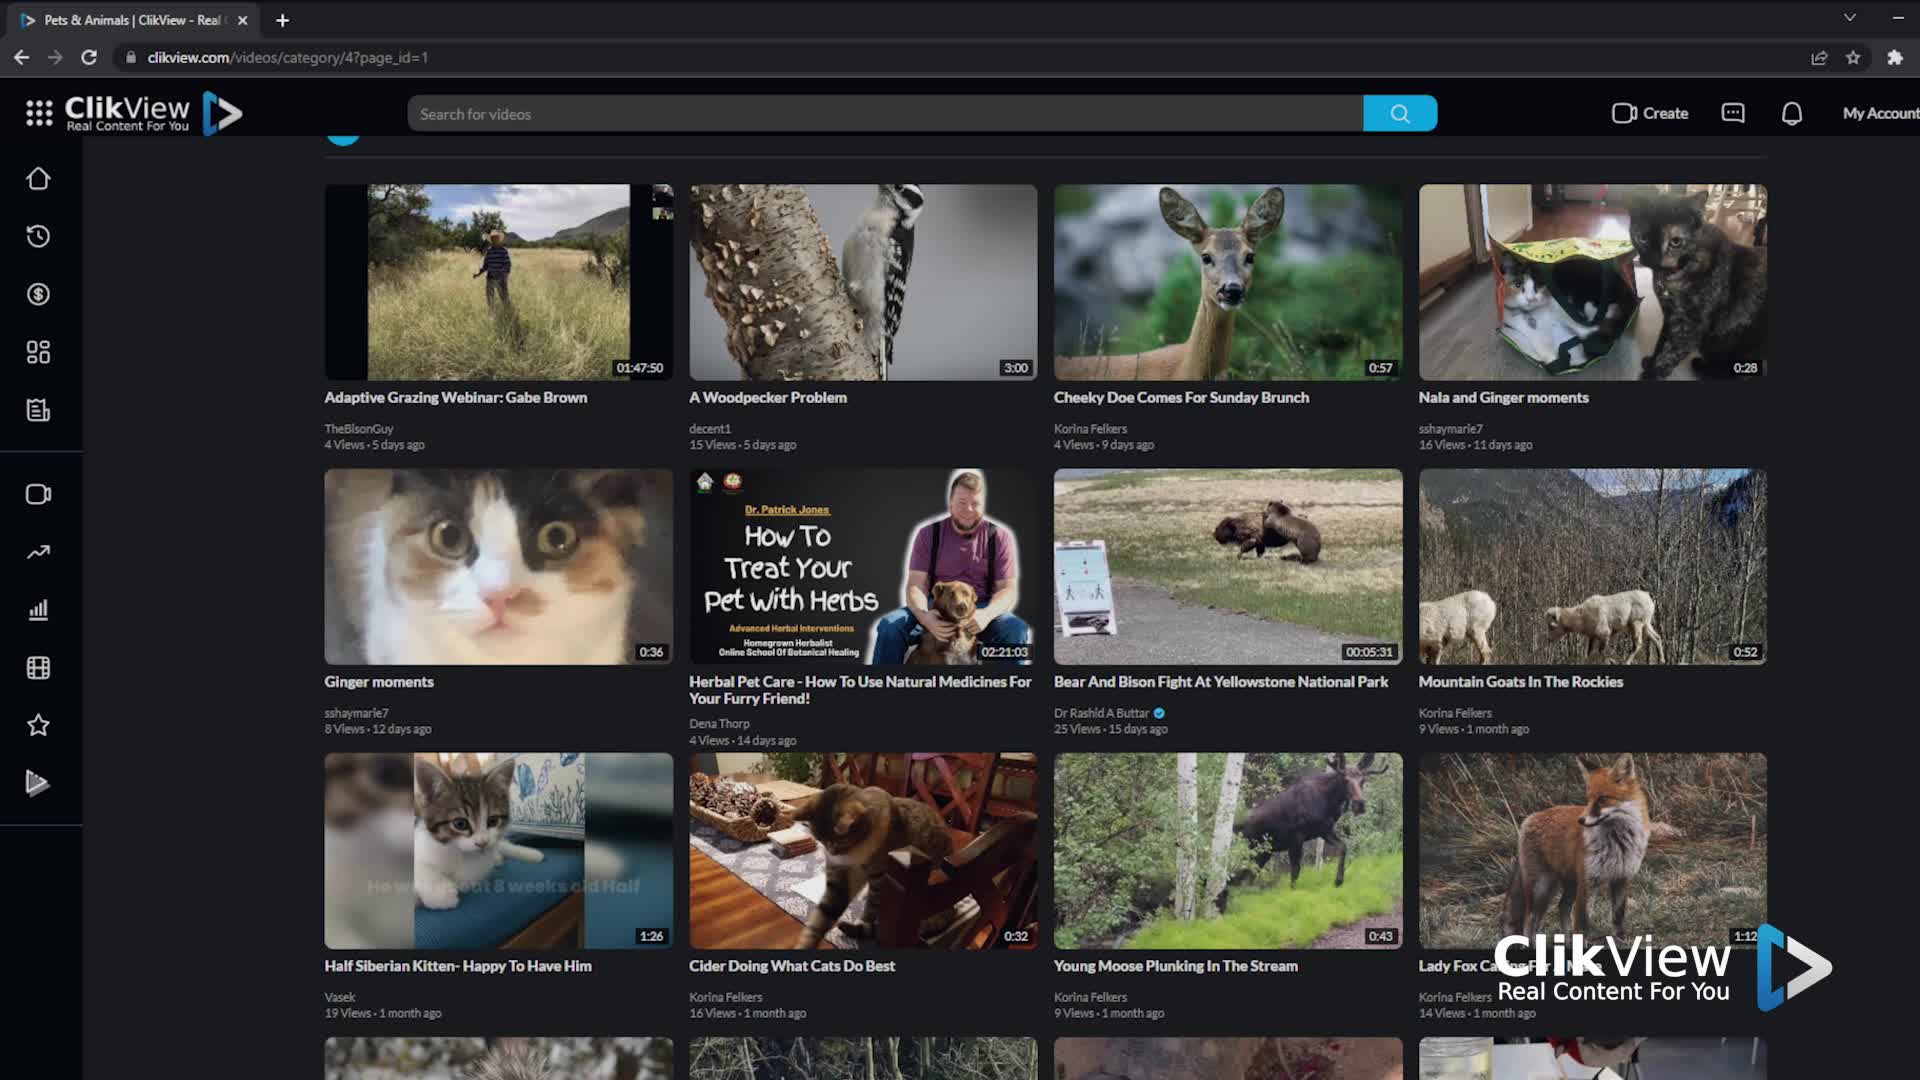
Task: Open sshaymarie7 channel under Nala and Ginger
Action: click(1450, 429)
